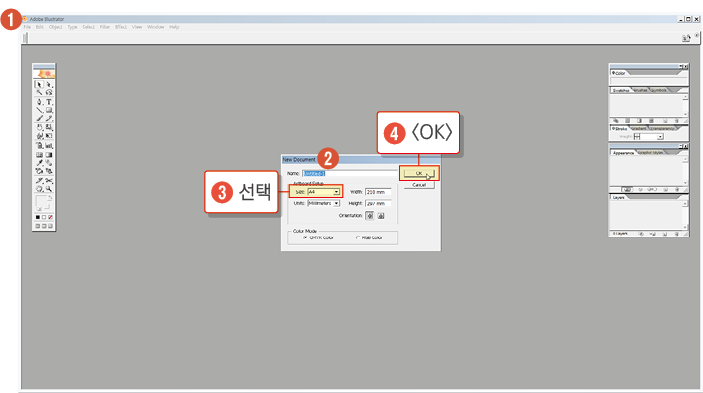Switch to the Brushes tab
Image resolution: width=703 pixels, height=393 pixels.
tap(640, 90)
